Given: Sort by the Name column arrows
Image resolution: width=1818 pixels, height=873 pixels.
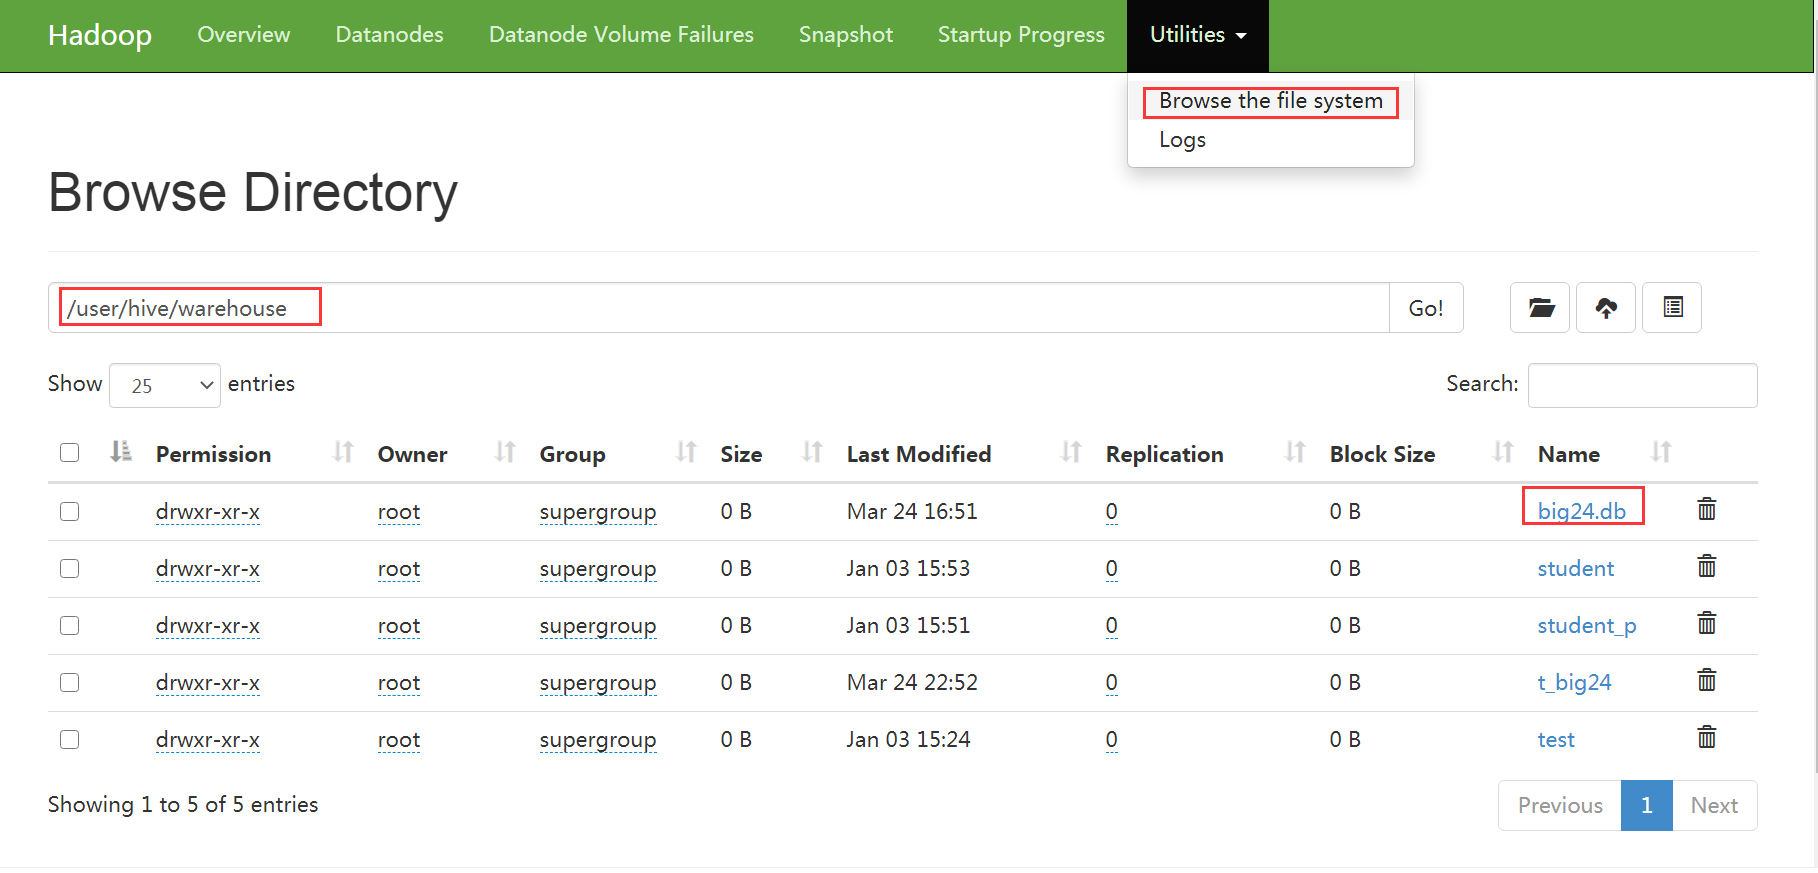Looking at the screenshot, I should (1661, 453).
